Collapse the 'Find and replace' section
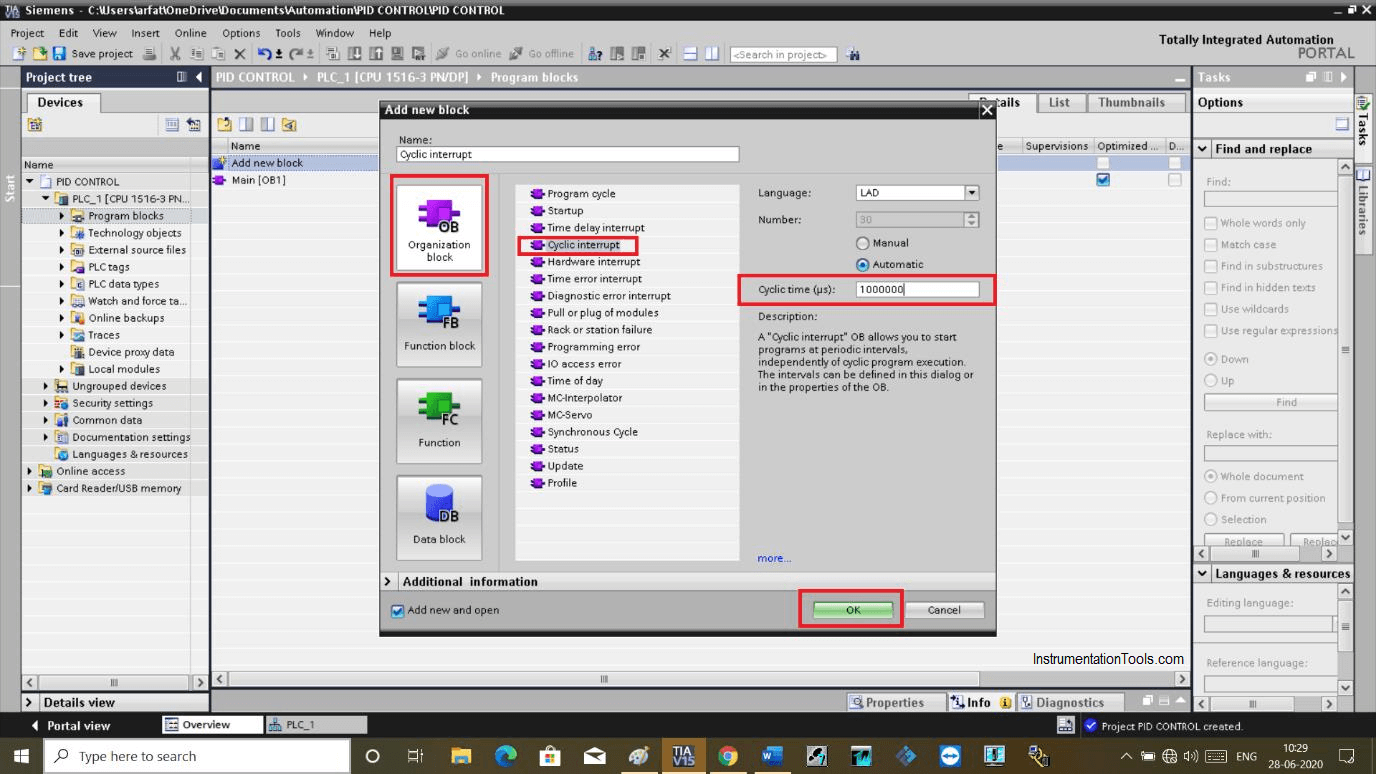The width and height of the screenshot is (1376, 774). click(x=1203, y=149)
